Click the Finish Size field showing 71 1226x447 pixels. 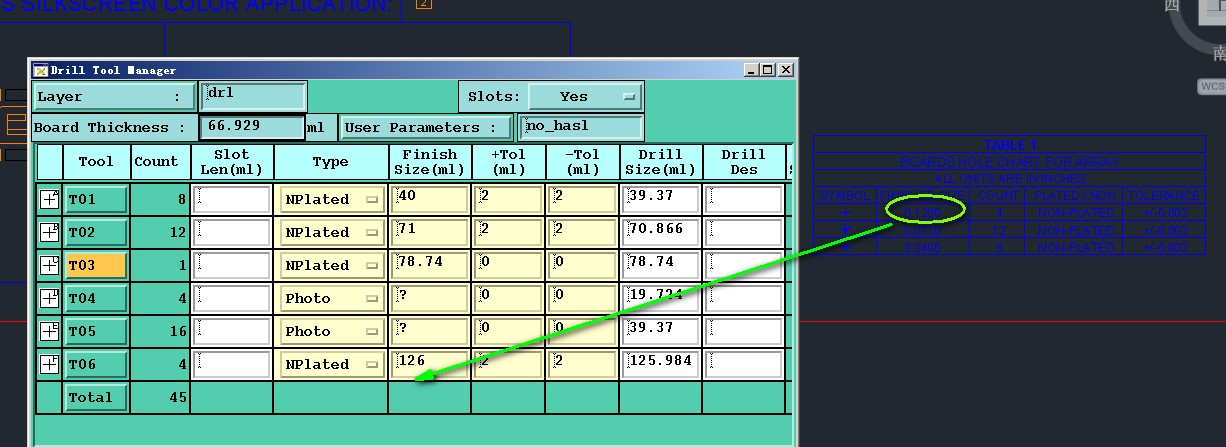click(x=430, y=232)
